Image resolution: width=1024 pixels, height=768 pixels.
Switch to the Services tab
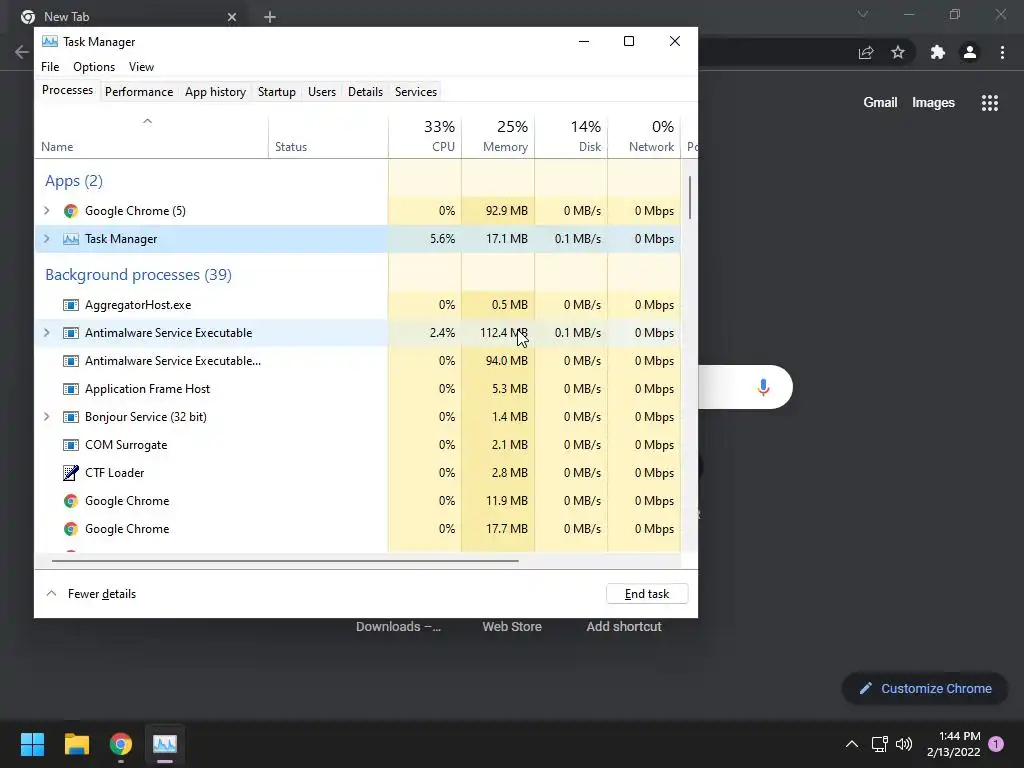416,92
